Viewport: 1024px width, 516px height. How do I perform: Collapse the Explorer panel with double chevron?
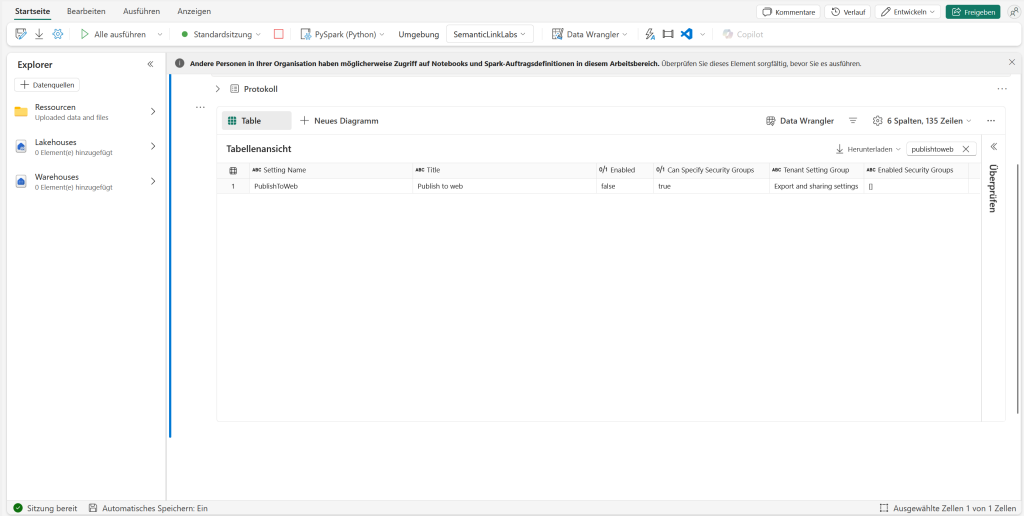(150, 64)
